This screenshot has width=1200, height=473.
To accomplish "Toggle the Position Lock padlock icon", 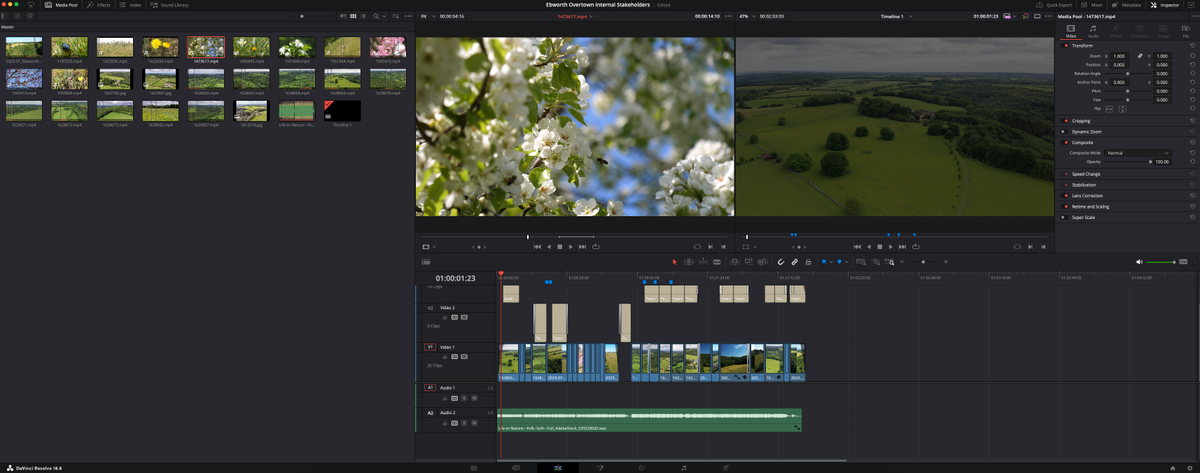I will (x=808, y=261).
